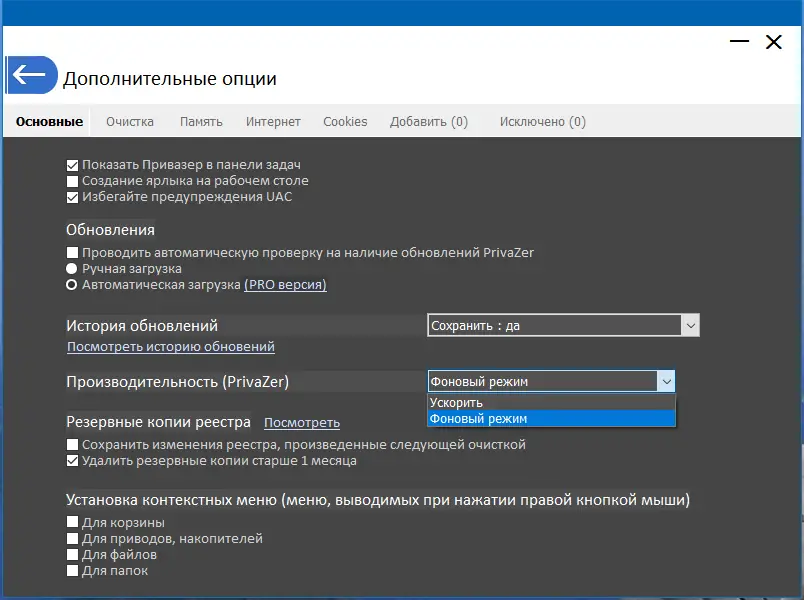This screenshot has height=600, width=804.
Task: Open the Исключено (0) tab
Action: click(x=542, y=122)
